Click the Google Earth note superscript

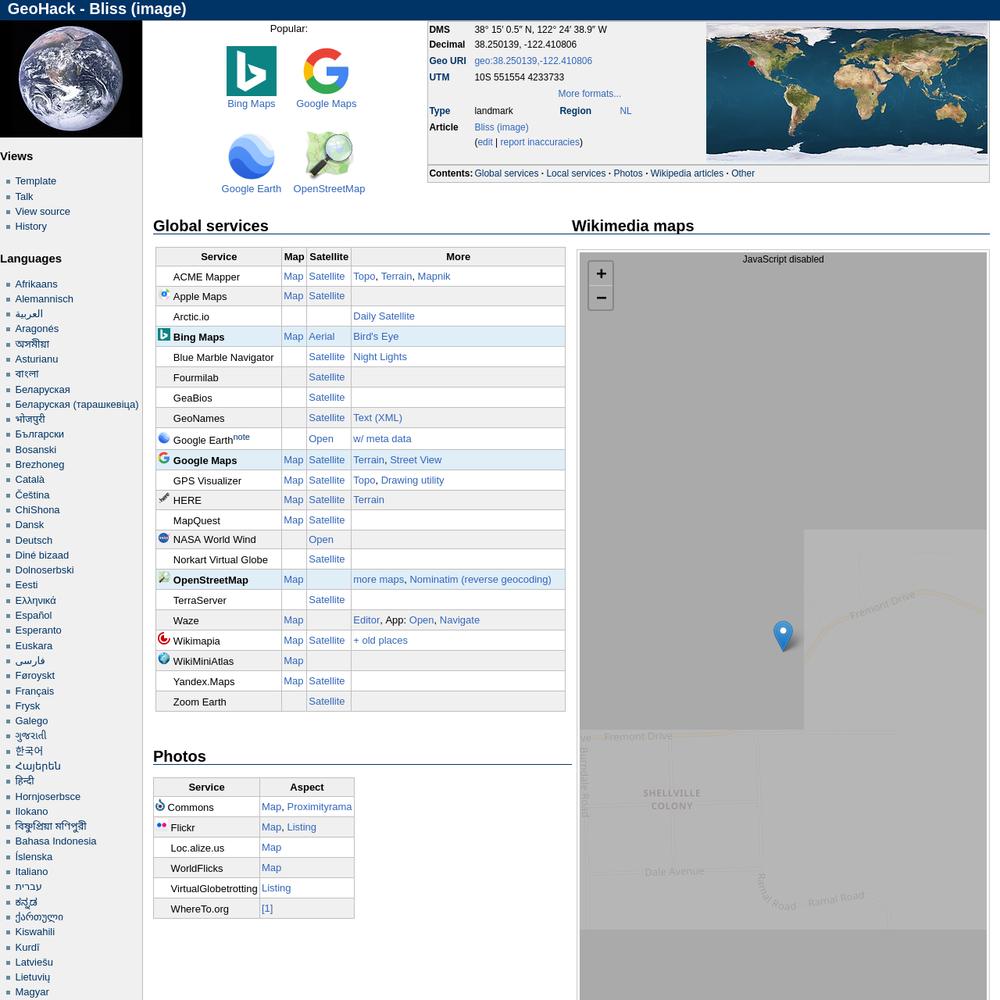coord(241,437)
